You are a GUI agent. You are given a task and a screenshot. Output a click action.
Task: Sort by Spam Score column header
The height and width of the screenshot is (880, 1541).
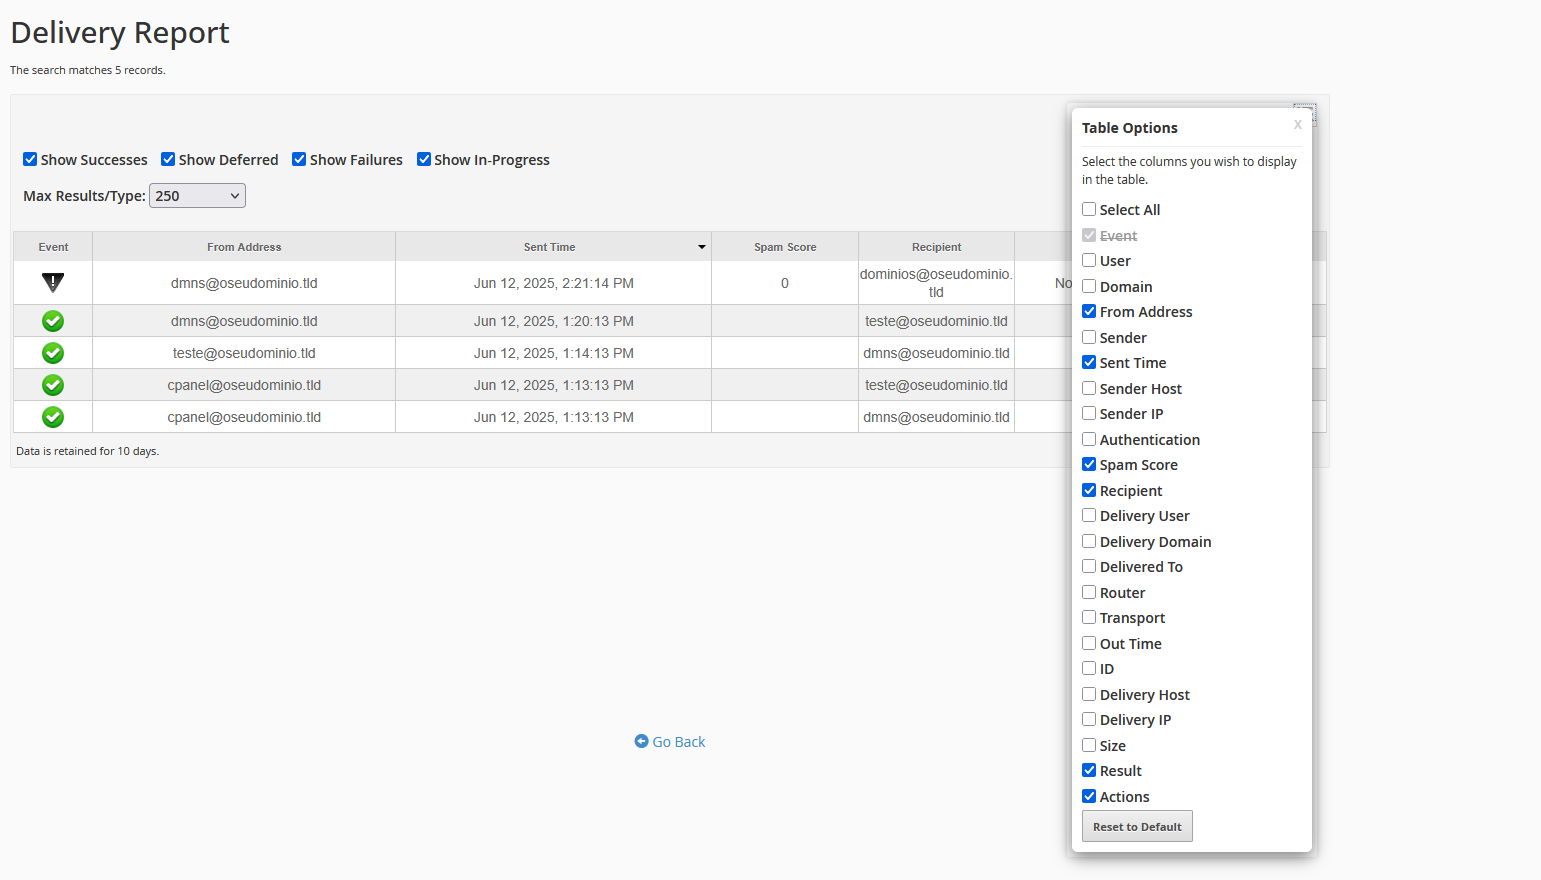(x=785, y=247)
